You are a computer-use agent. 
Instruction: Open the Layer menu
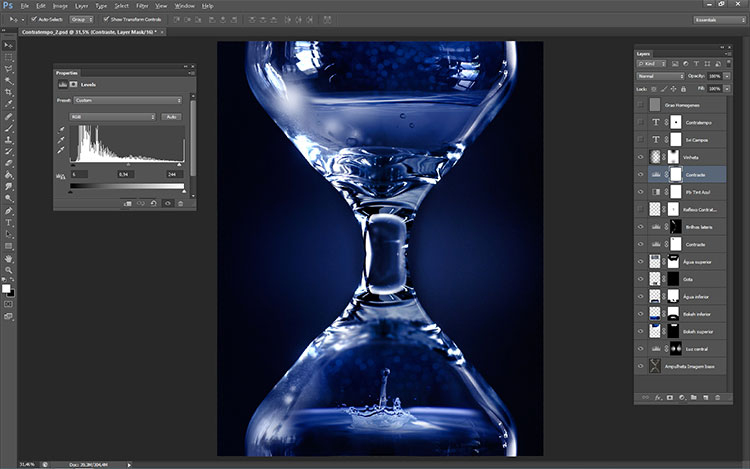pos(81,6)
